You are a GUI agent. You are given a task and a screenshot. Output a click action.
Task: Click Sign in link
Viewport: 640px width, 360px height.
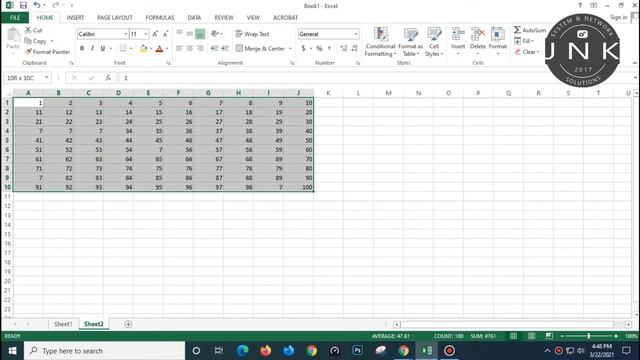click(x=619, y=17)
